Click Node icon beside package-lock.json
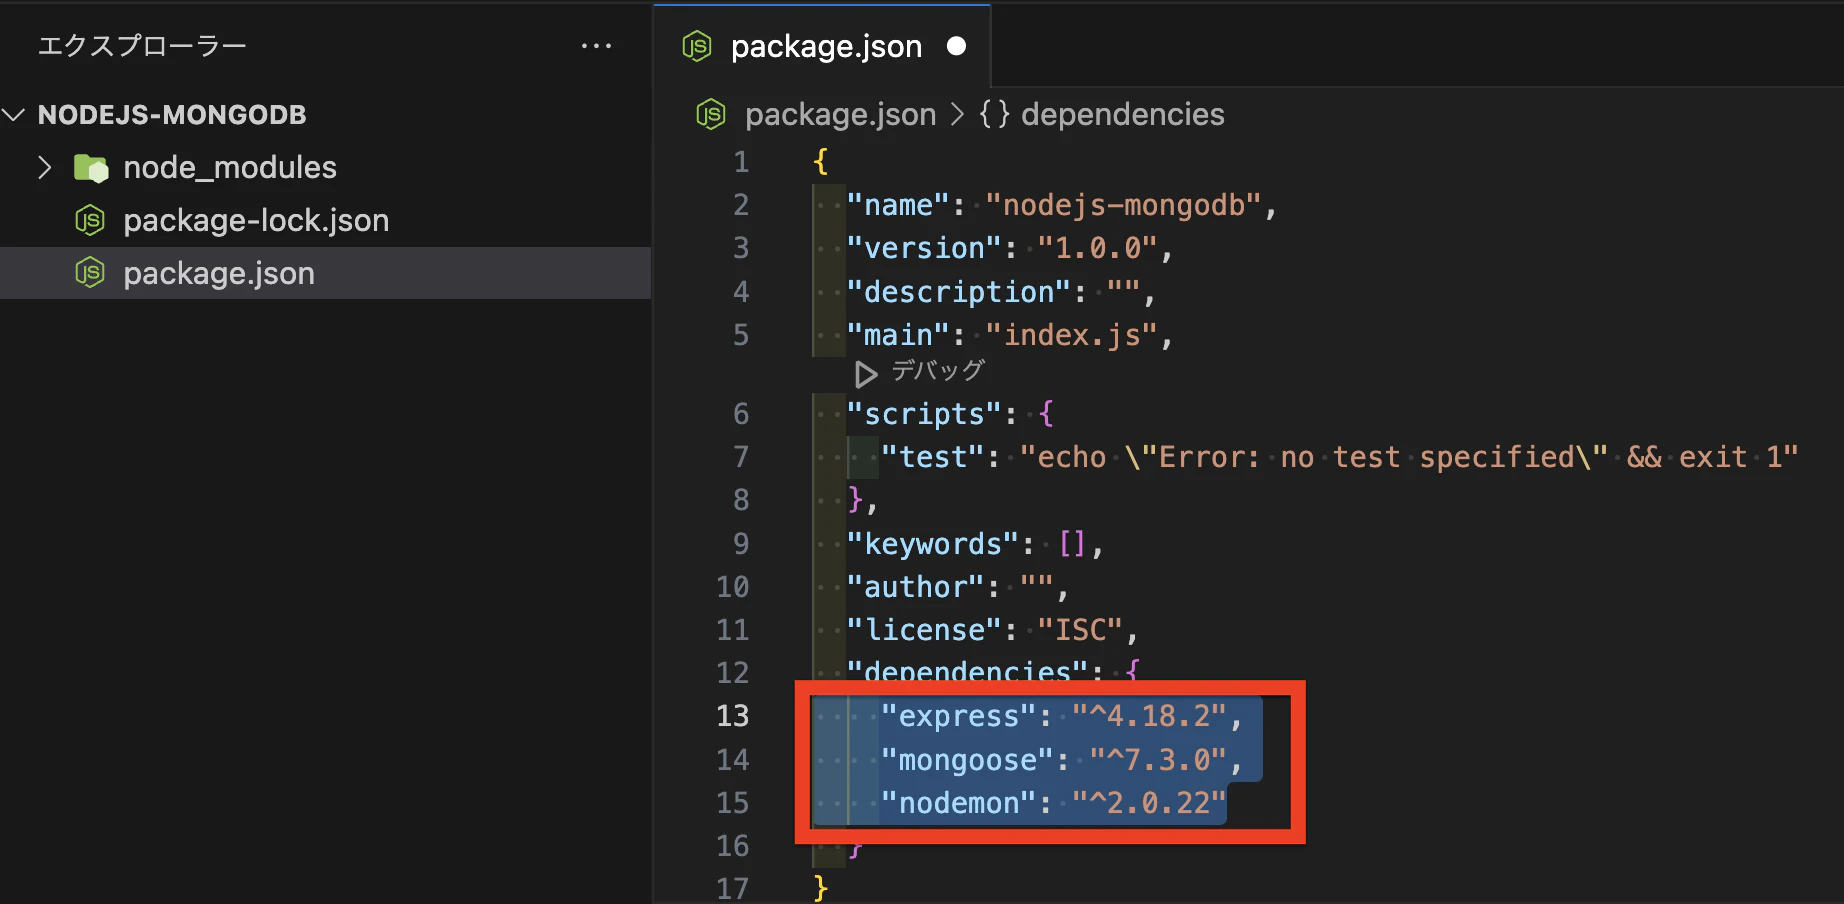 pyautogui.click(x=90, y=220)
